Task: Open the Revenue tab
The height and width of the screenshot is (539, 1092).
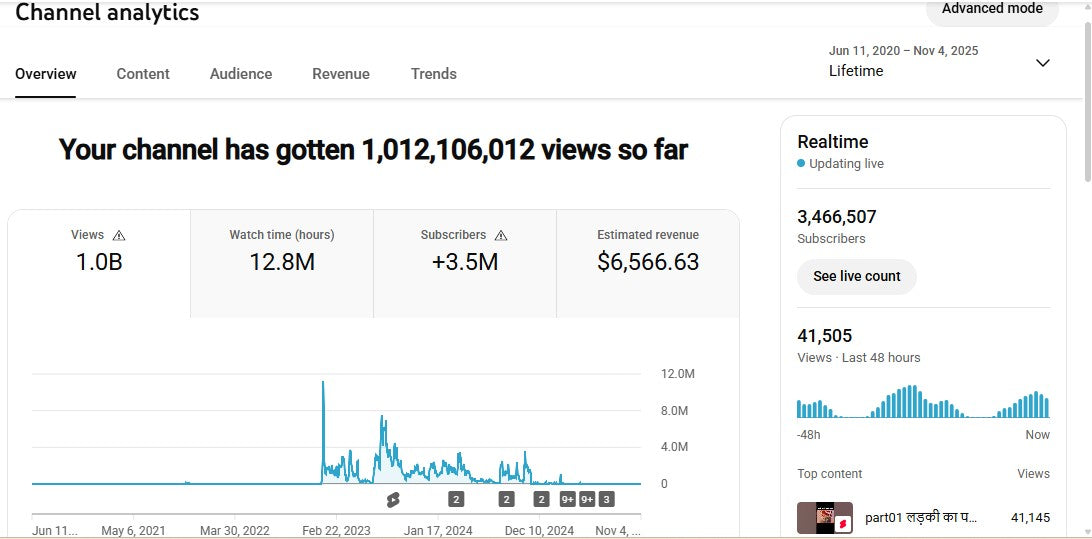Action: [x=341, y=74]
